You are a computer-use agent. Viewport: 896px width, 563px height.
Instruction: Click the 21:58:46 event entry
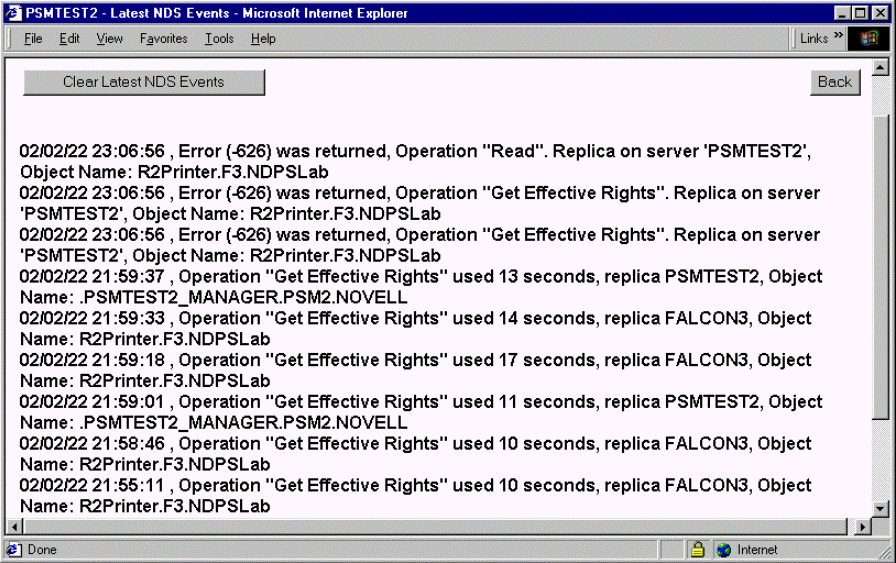[x=415, y=454]
